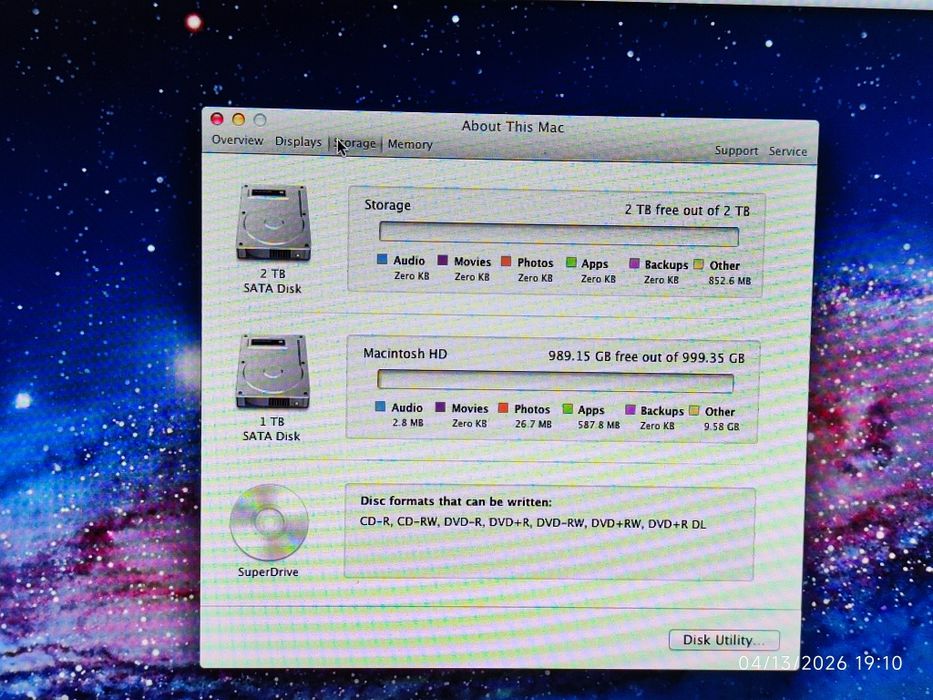
Task: Click the 'SuperDrive' label
Action: 268,572
